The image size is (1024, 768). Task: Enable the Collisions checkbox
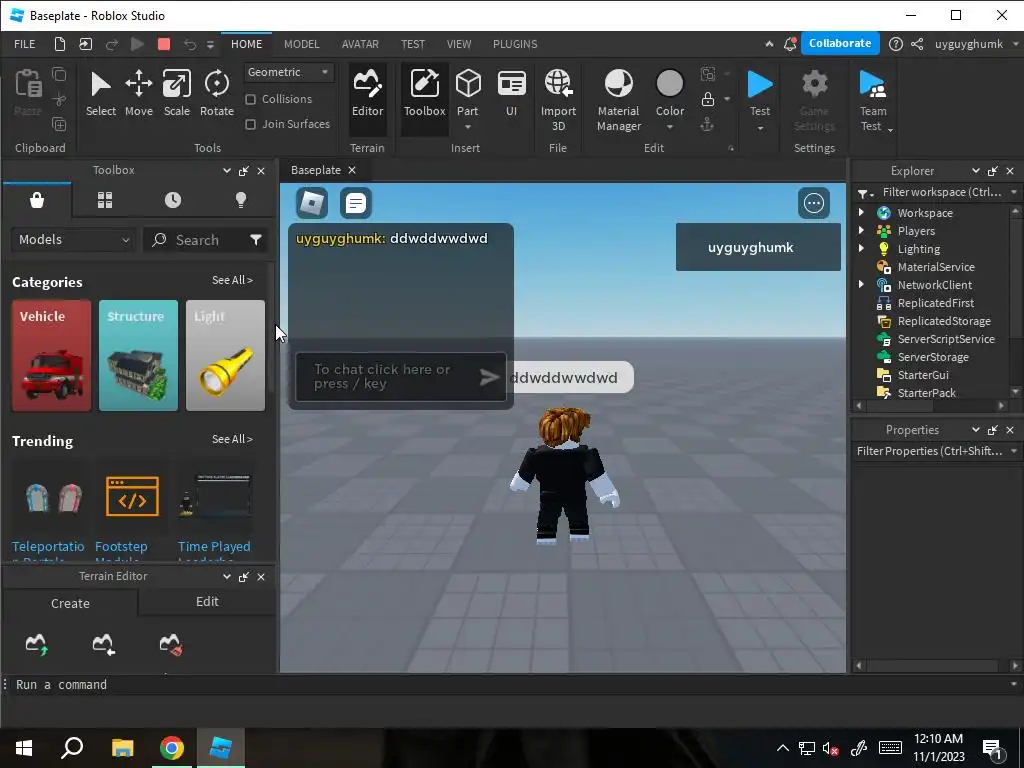coord(250,99)
